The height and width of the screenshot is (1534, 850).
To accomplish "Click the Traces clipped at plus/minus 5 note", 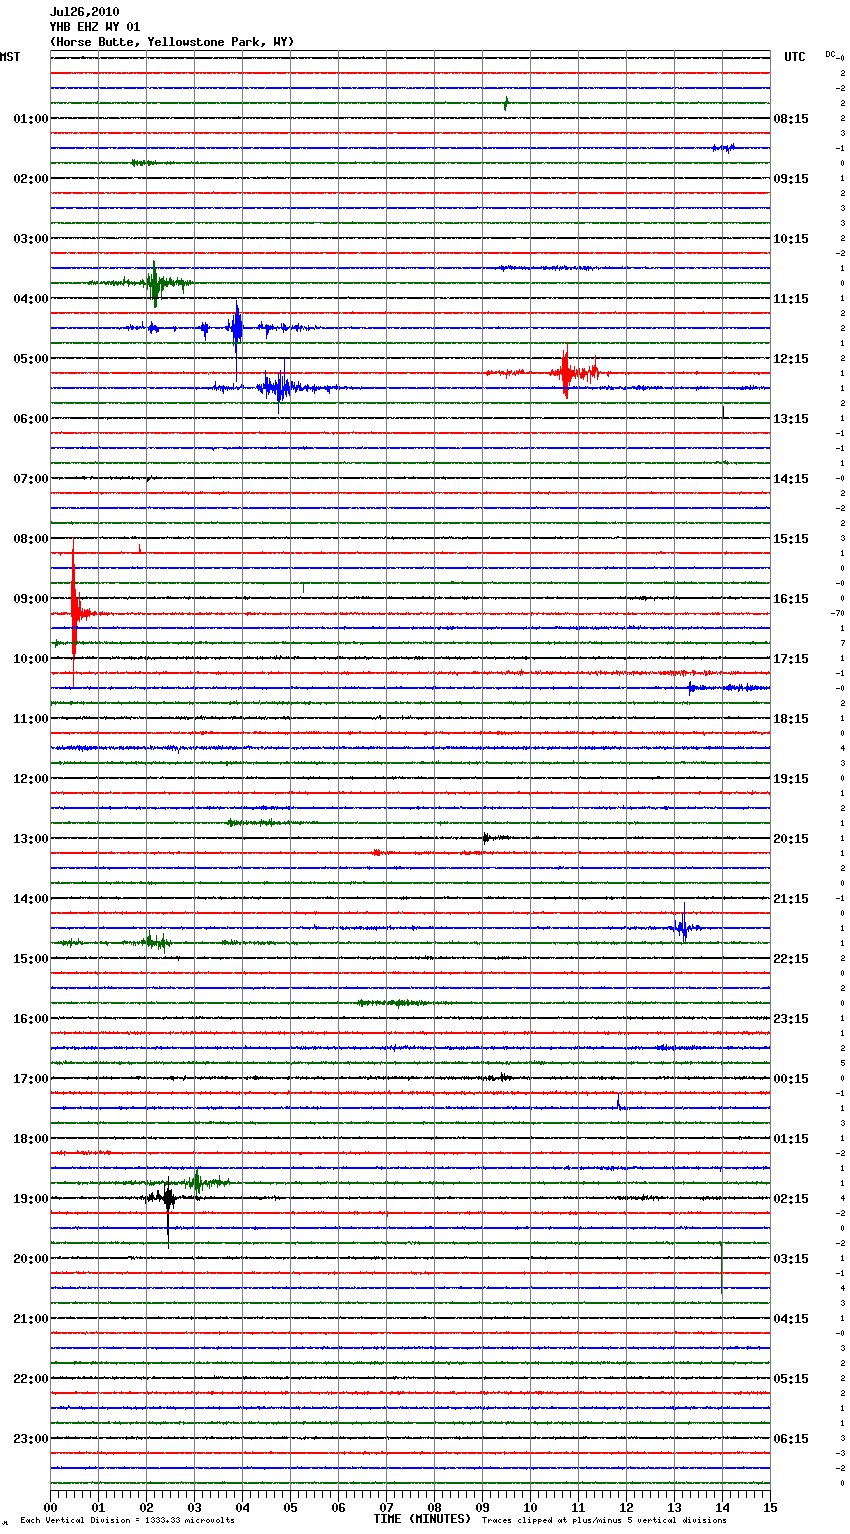I will click(604, 1520).
